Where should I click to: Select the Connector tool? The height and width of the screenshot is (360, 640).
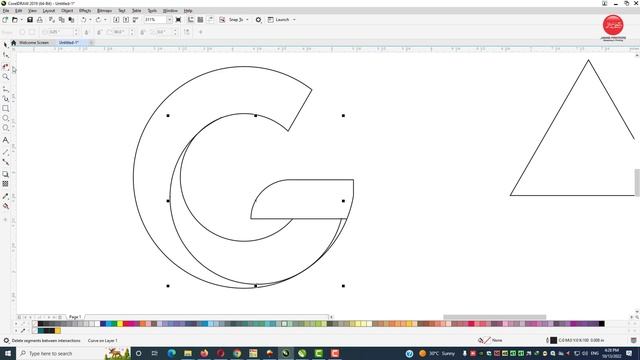point(5,162)
